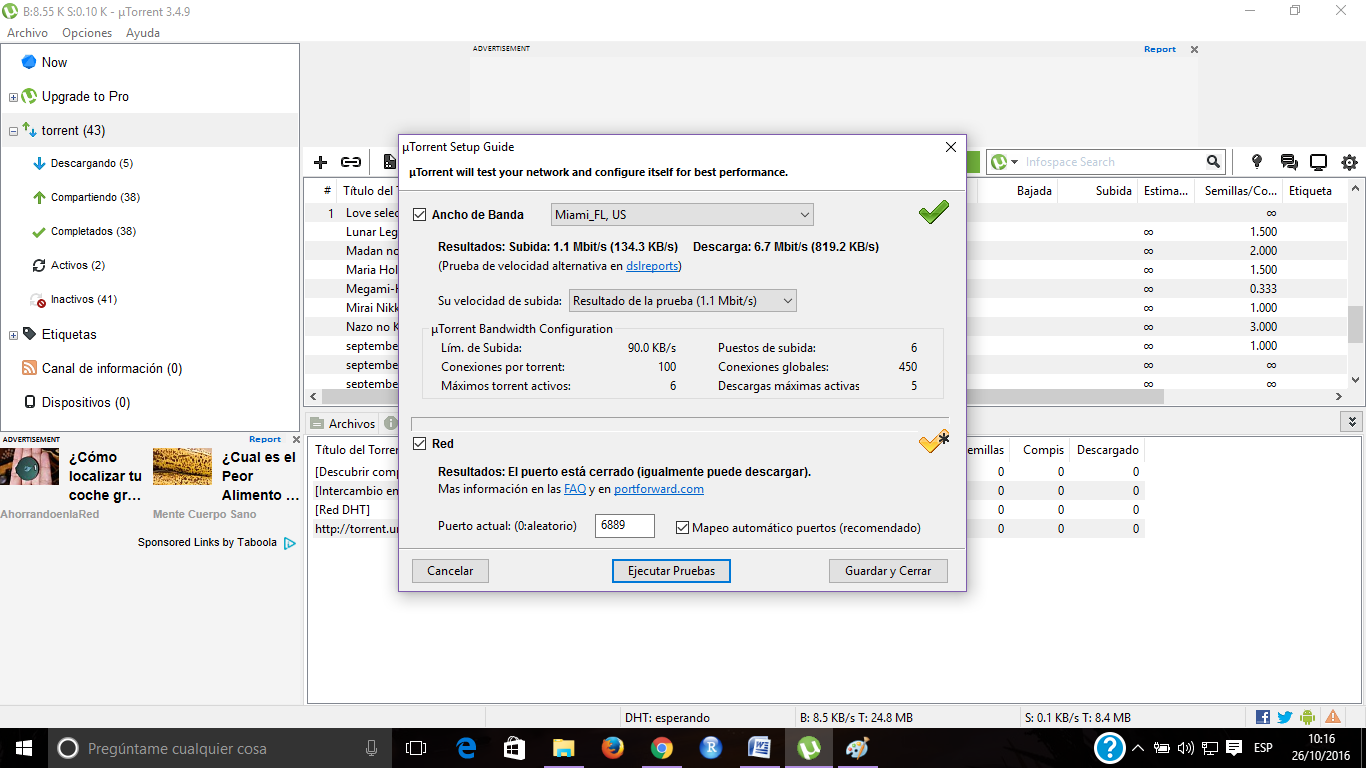The image size is (1366, 768).
Task: Open the dslreports link
Action: coord(652,266)
